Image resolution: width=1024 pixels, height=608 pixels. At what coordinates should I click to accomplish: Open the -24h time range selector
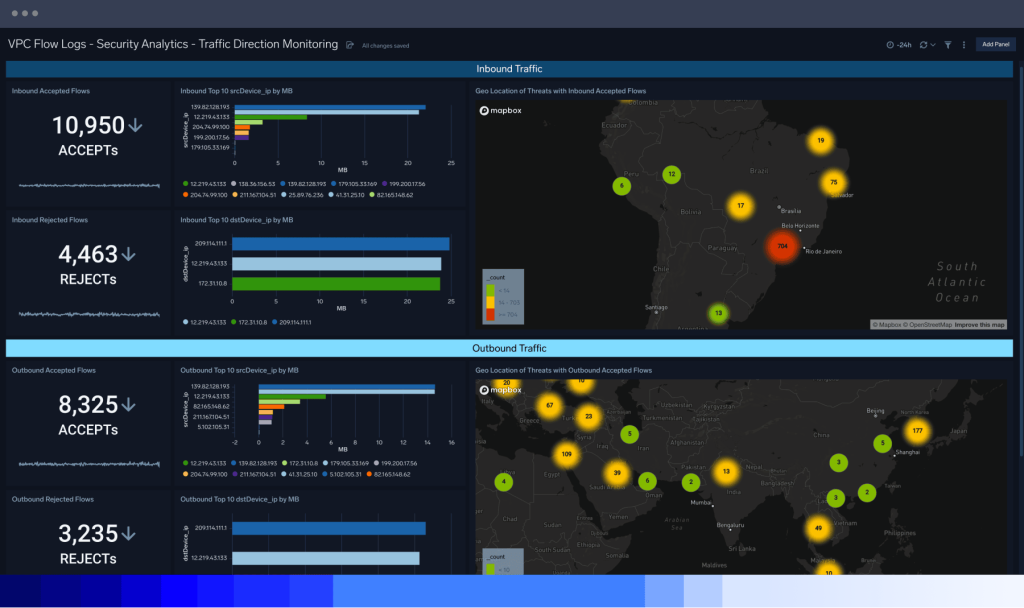[x=903, y=44]
